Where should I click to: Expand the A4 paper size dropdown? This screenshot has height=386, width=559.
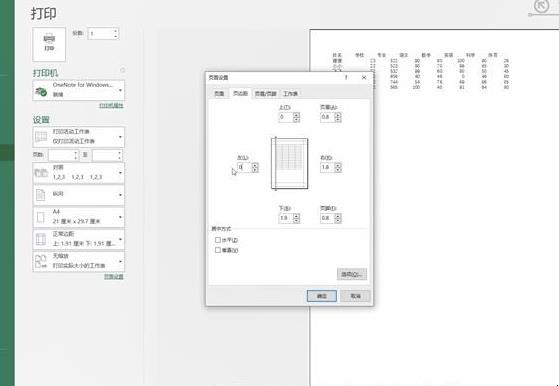pos(78,217)
